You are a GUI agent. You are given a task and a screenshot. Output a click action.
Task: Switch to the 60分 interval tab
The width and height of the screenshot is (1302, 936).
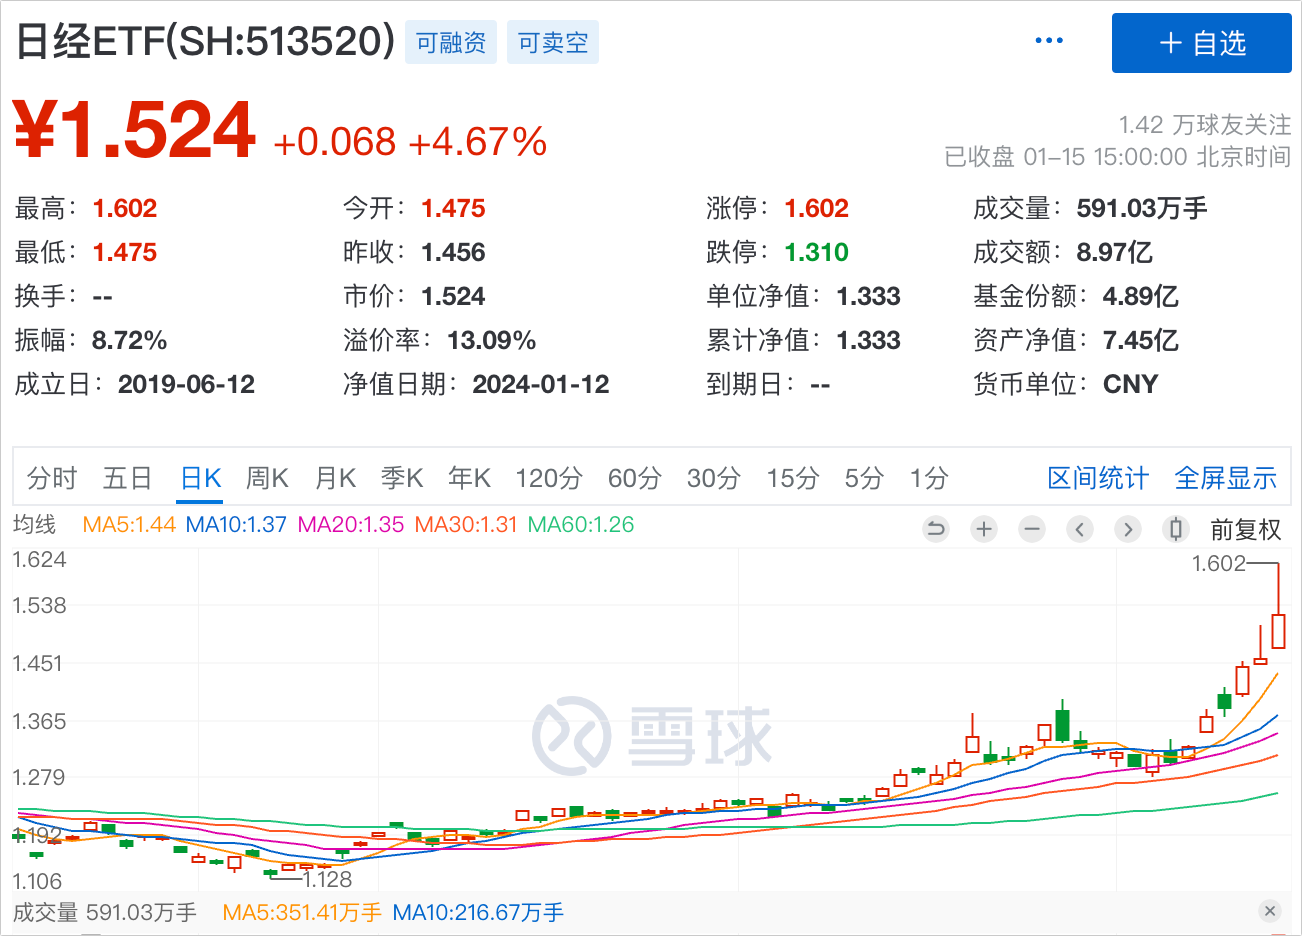634,478
